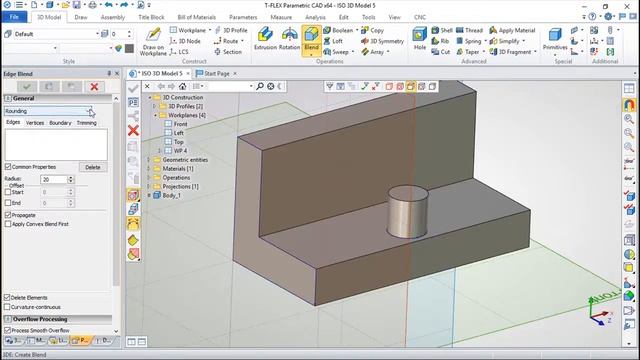Click the home icon in model tree toolbar

pos(182,86)
